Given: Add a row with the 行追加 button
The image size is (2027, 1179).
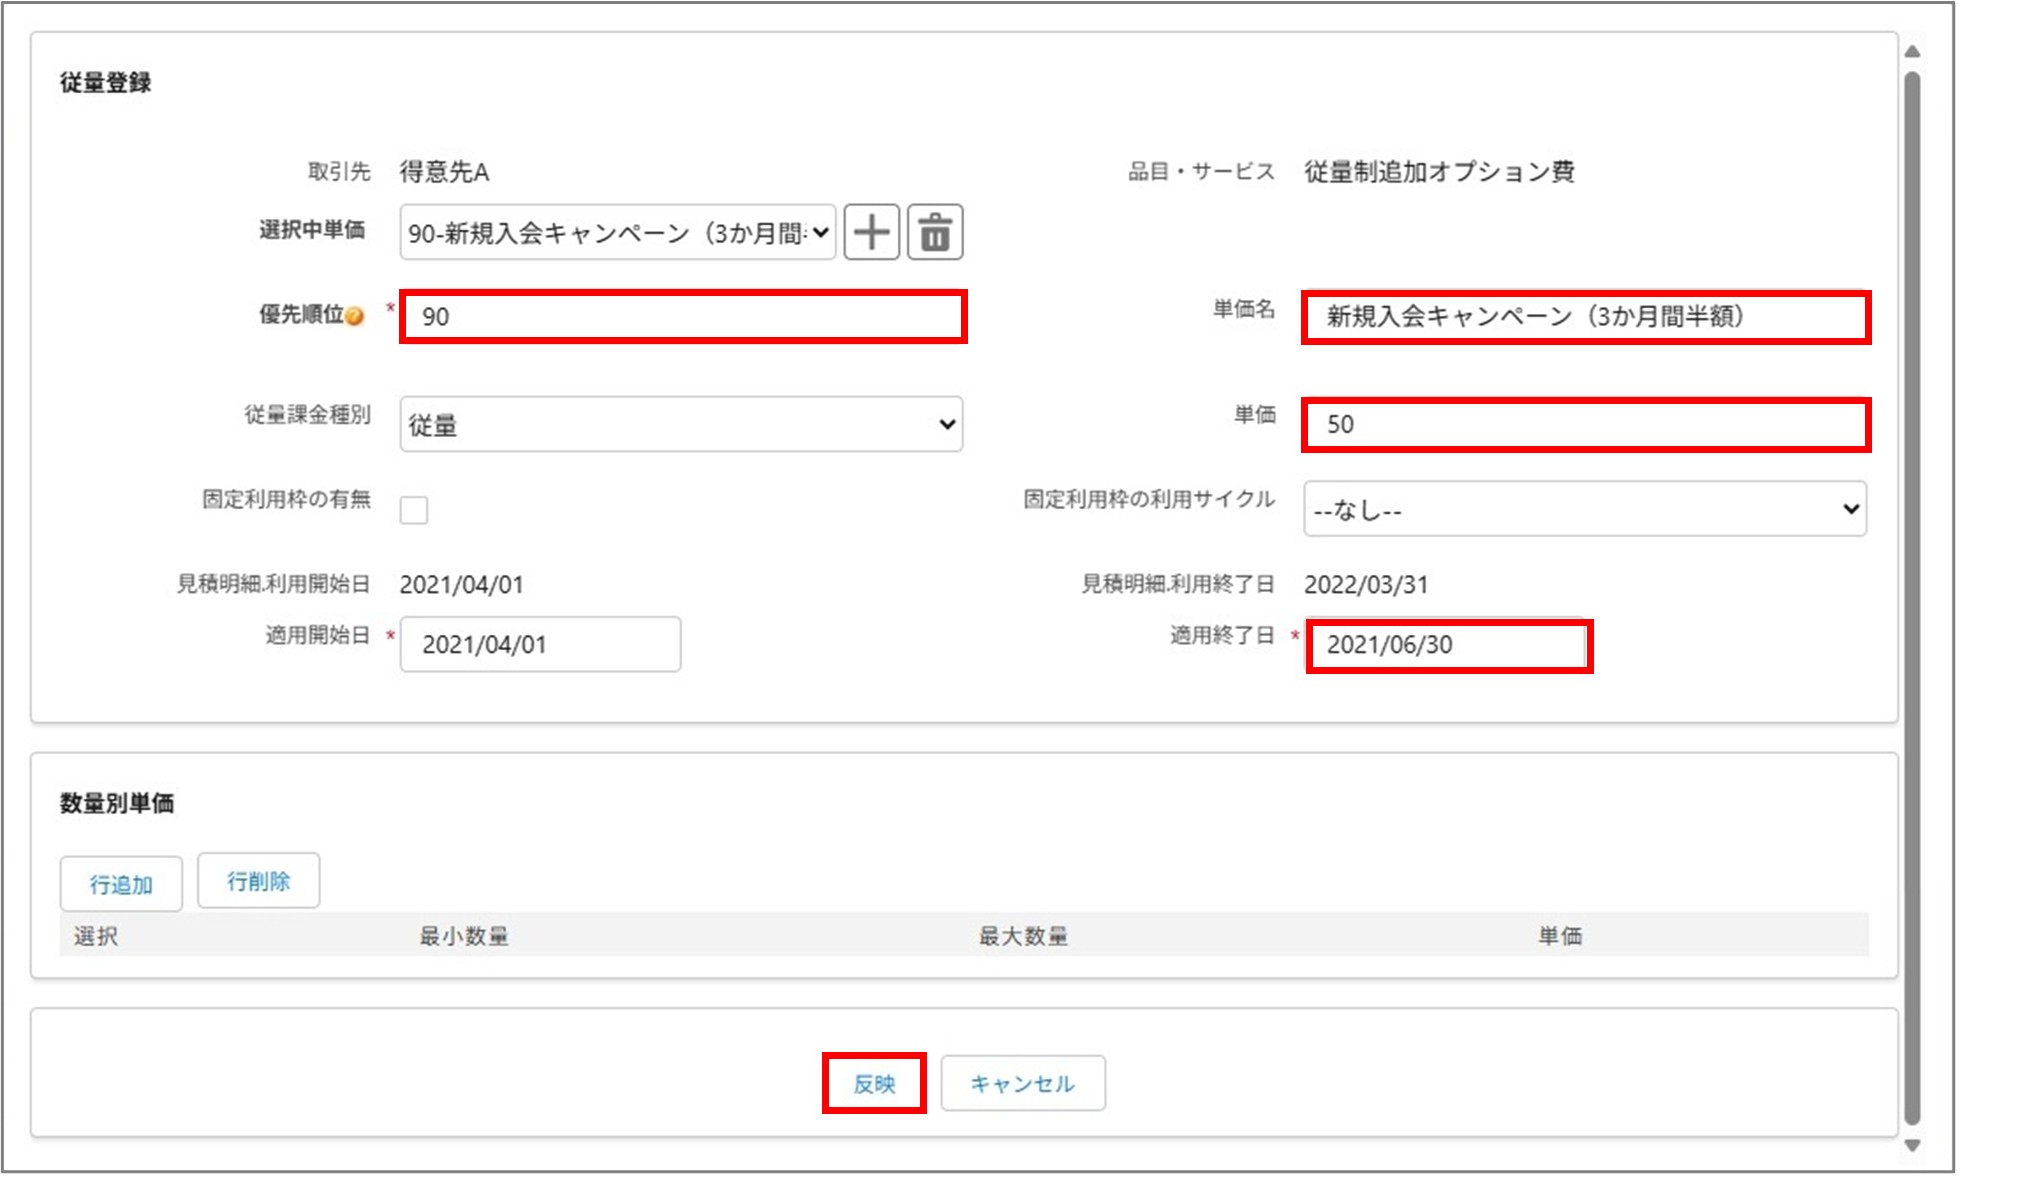Looking at the screenshot, I should pyautogui.click(x=121, y=882).
